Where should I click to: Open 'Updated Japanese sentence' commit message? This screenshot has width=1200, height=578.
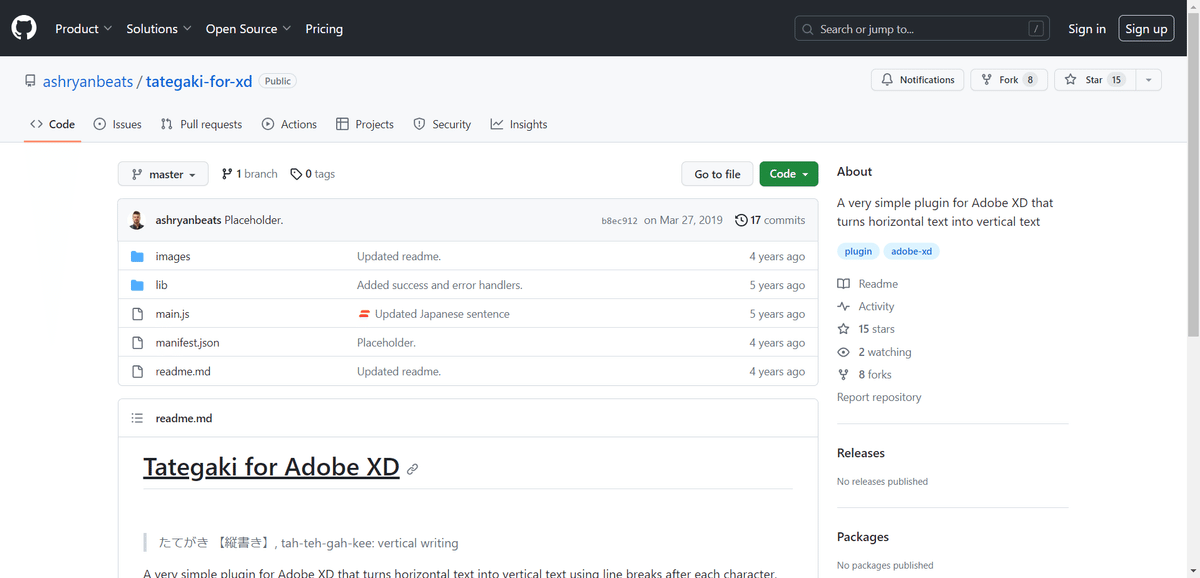[x=442, y=314]
